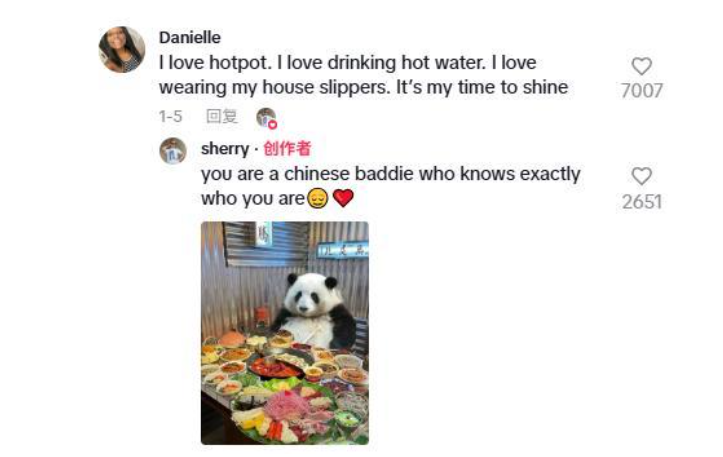Click the red heart emoji in reply

[343, 198]
